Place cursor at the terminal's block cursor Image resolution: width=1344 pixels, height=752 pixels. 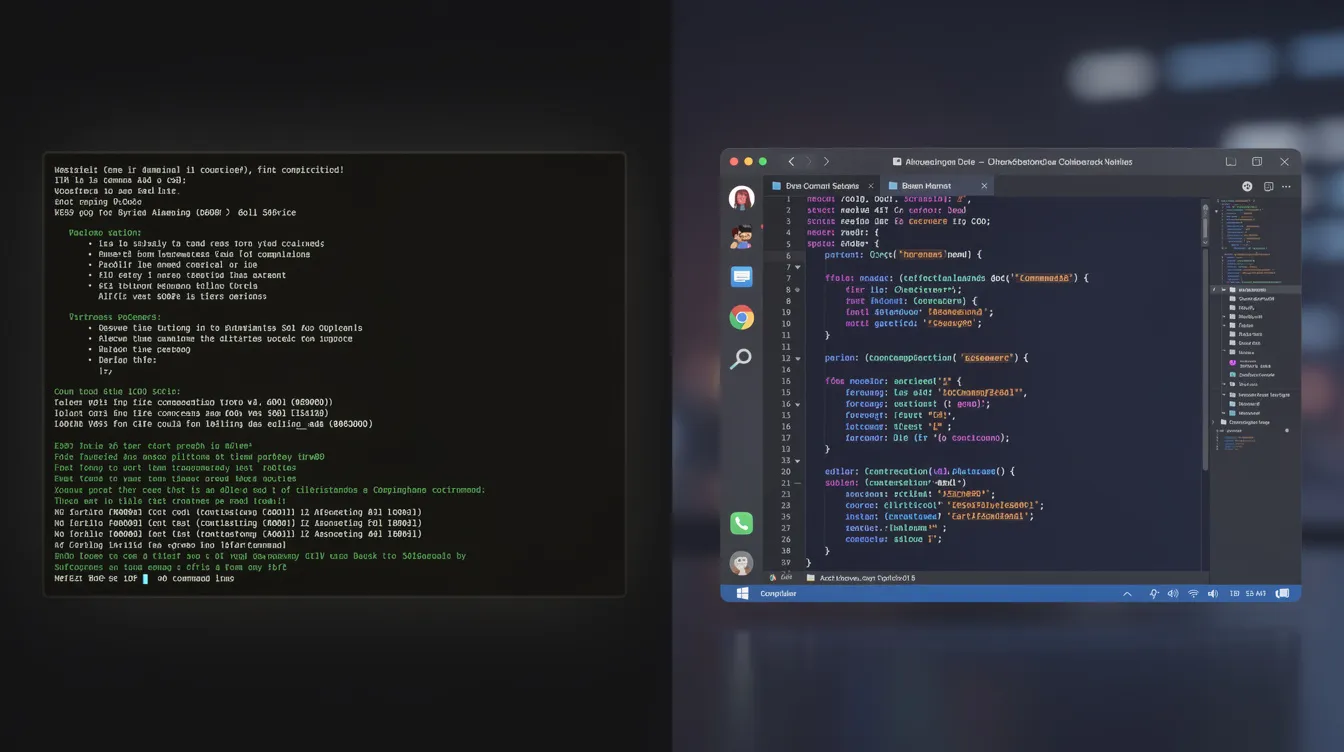coord(145,578)
